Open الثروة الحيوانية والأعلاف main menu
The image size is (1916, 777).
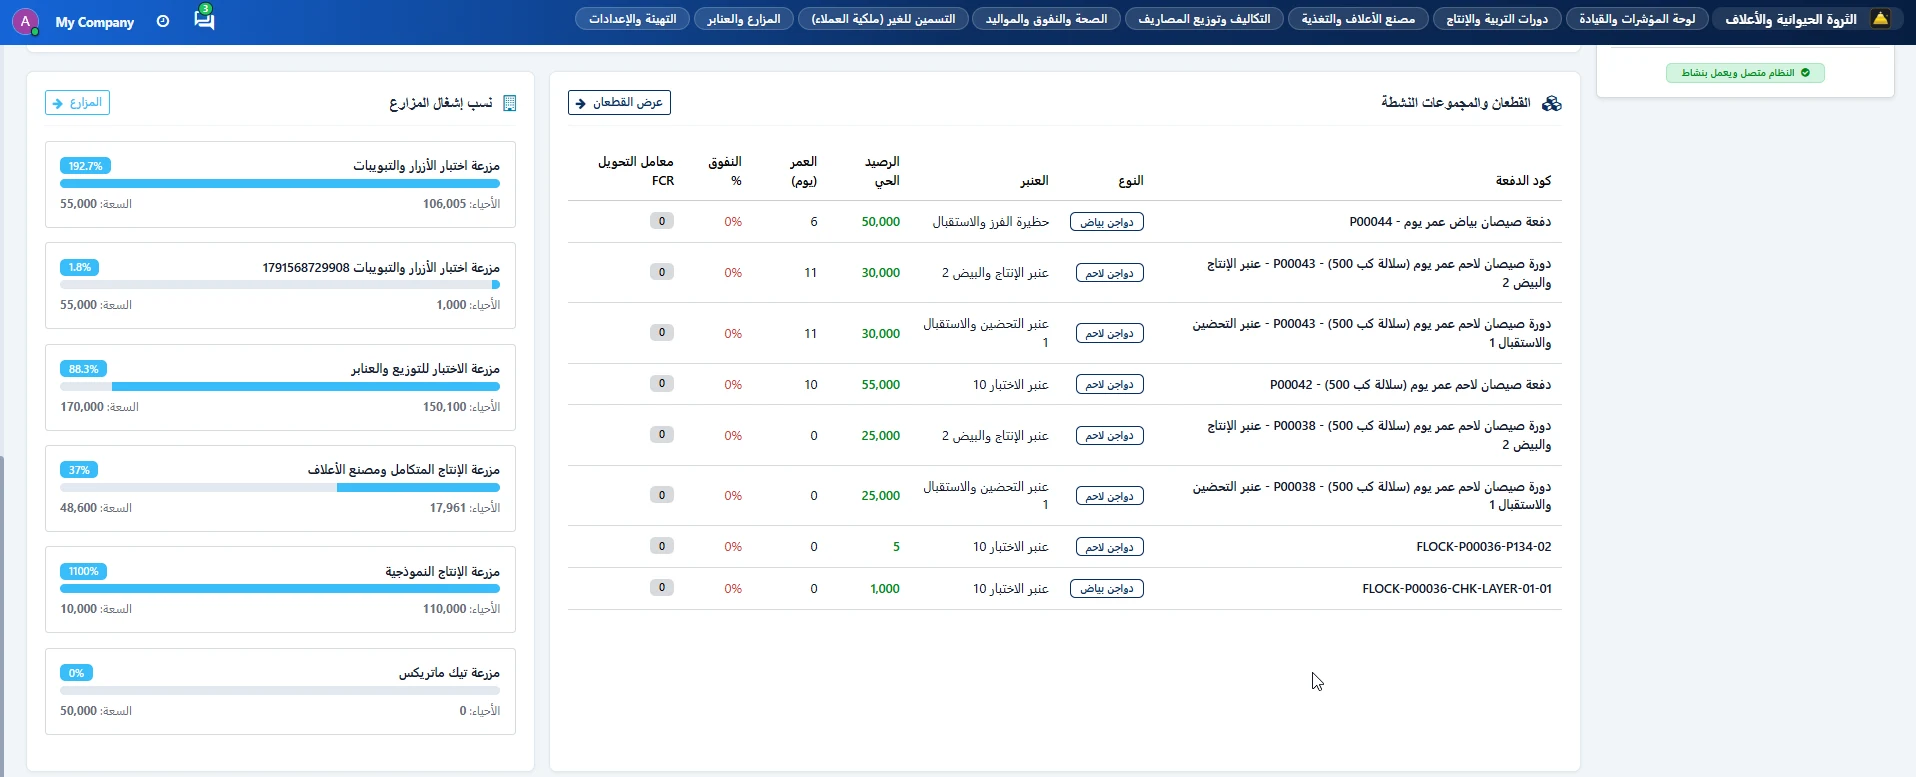pos(1790,19)
